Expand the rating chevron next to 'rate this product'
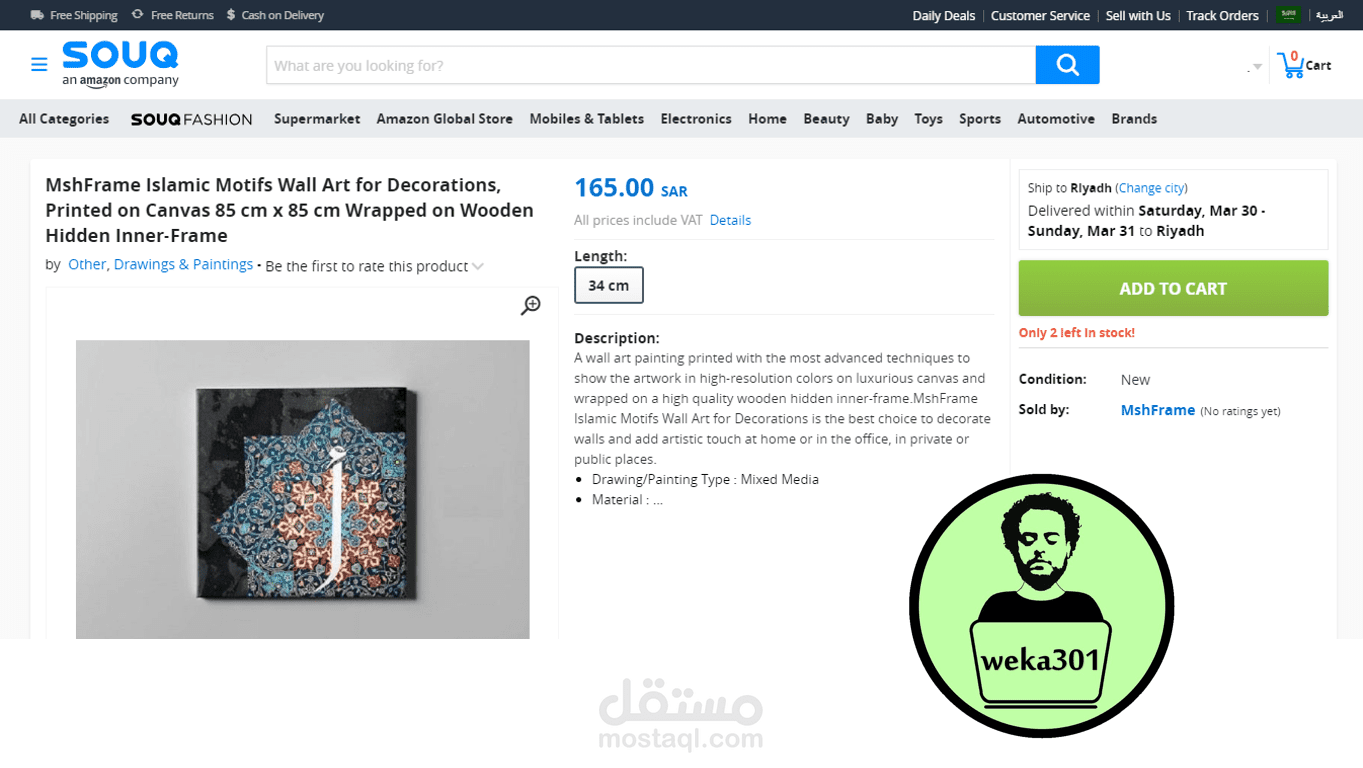 [x=478, y=266]
